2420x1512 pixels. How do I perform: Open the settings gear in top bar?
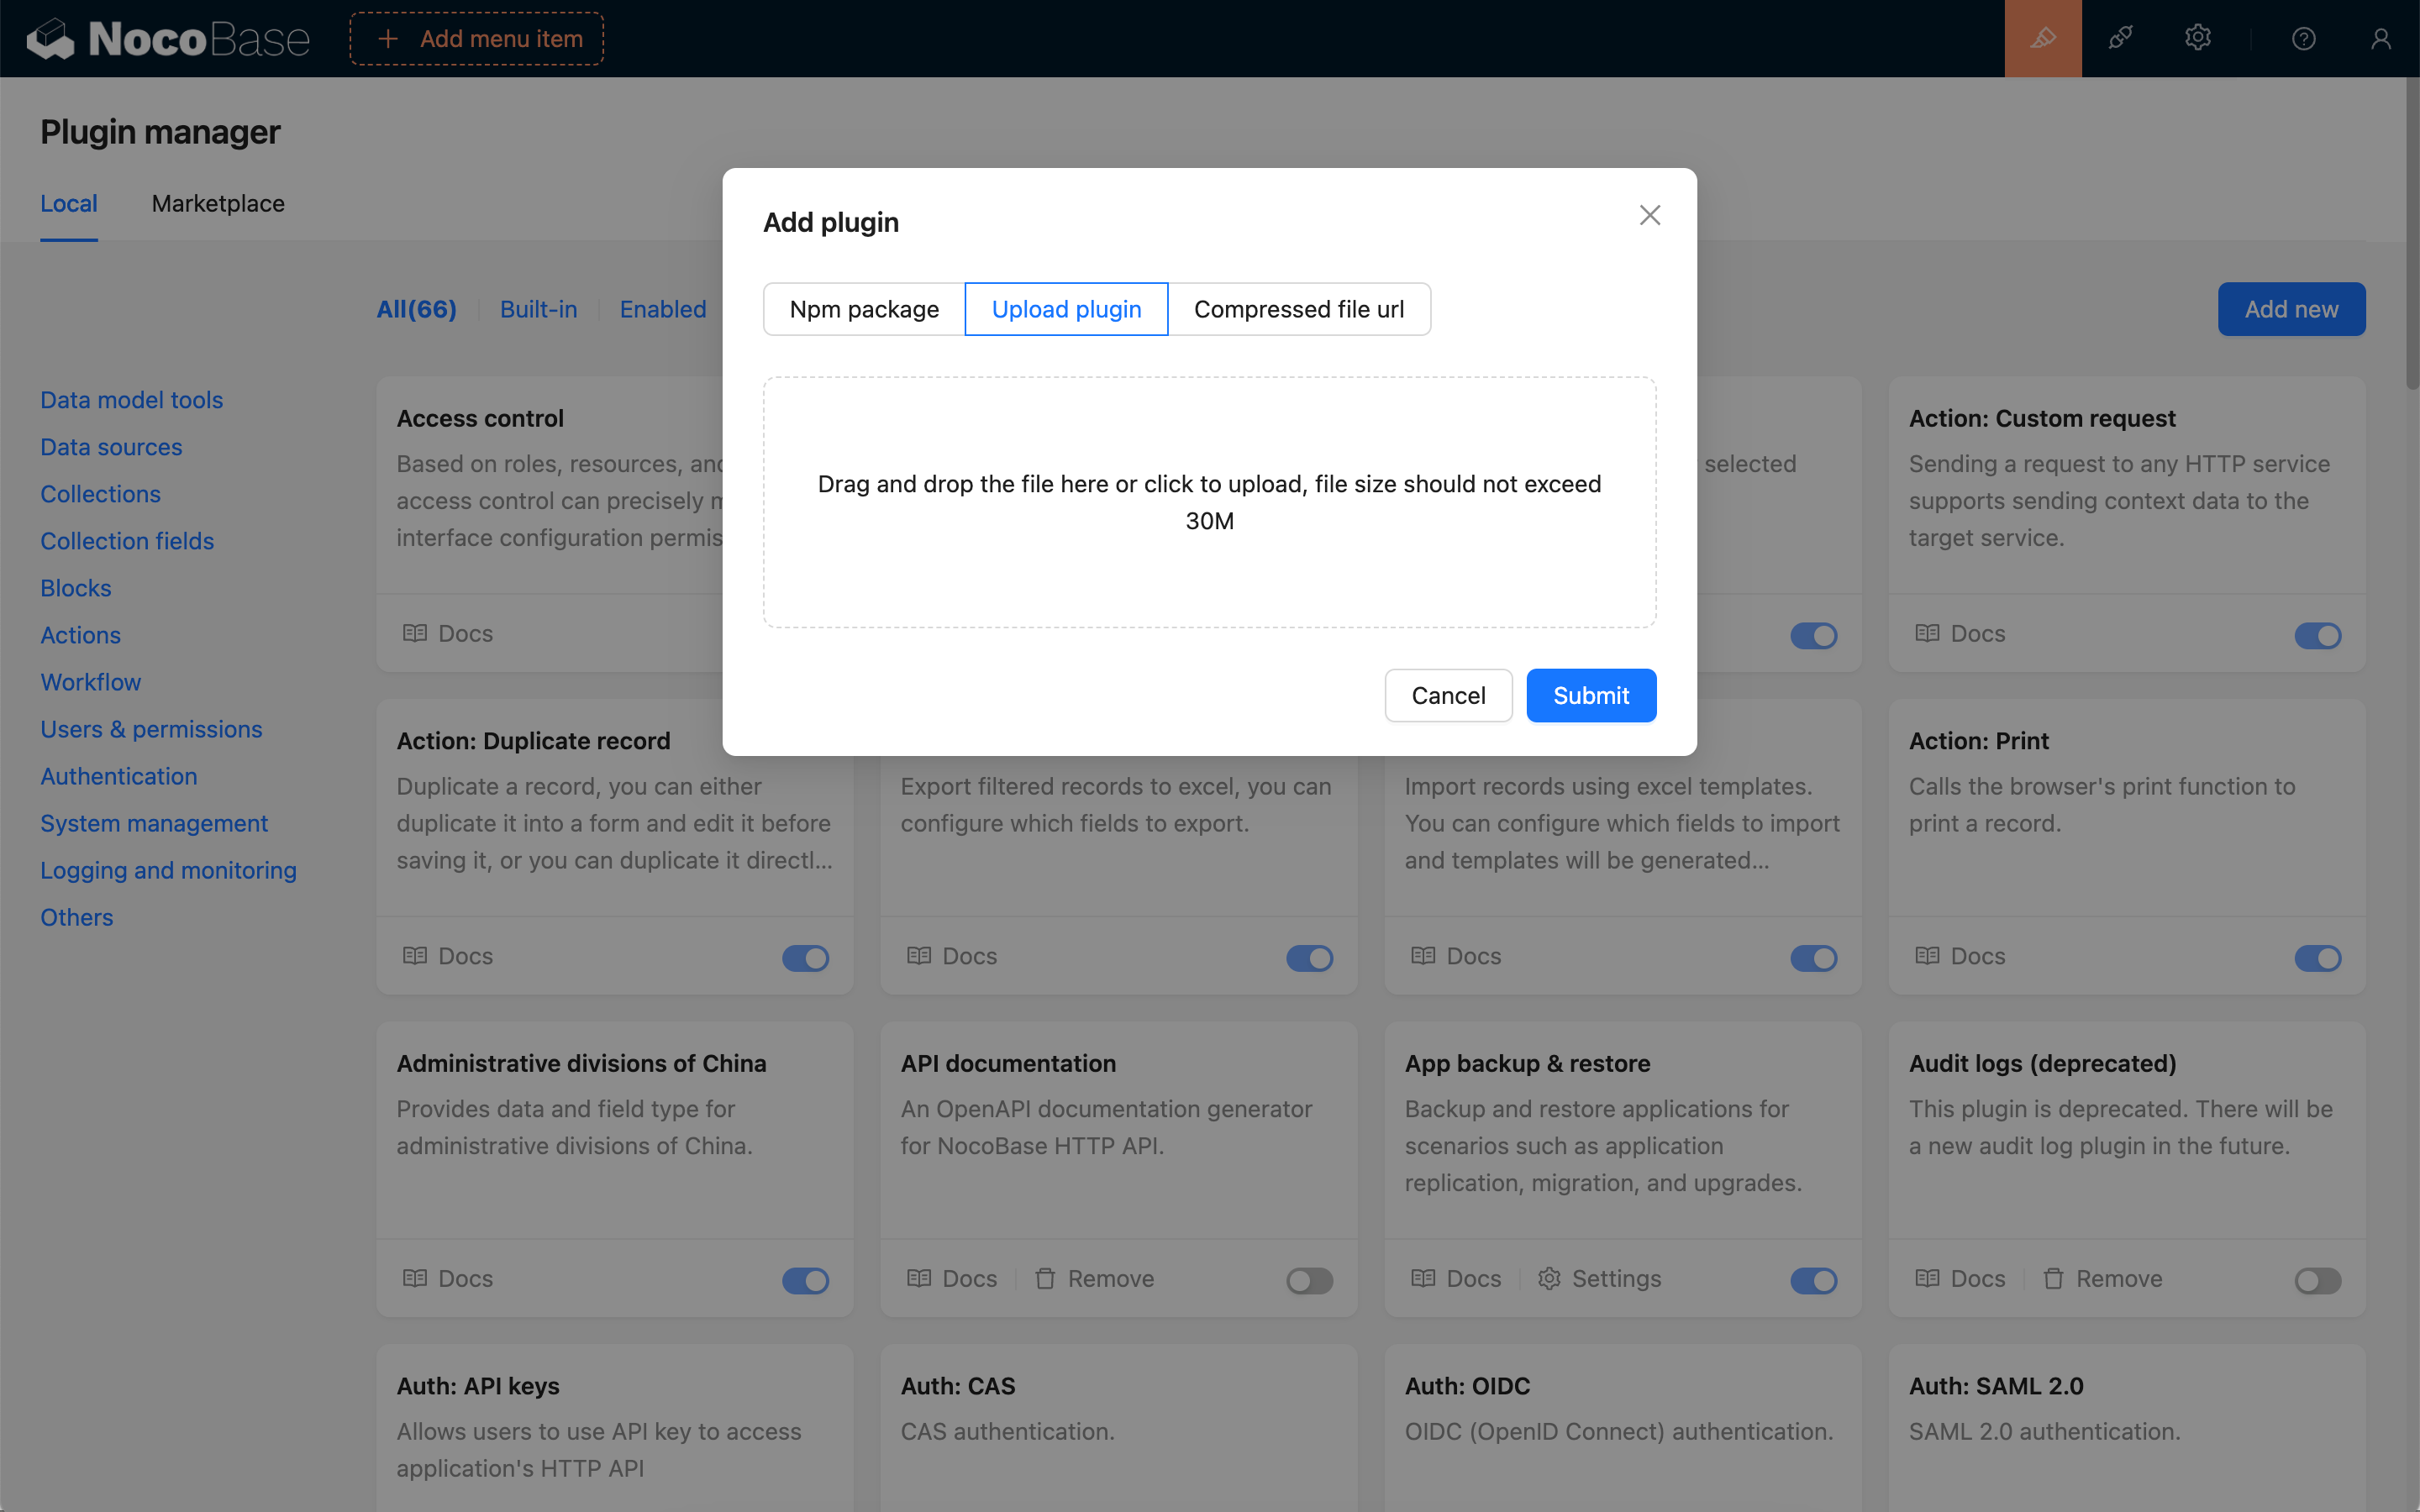2197,39
